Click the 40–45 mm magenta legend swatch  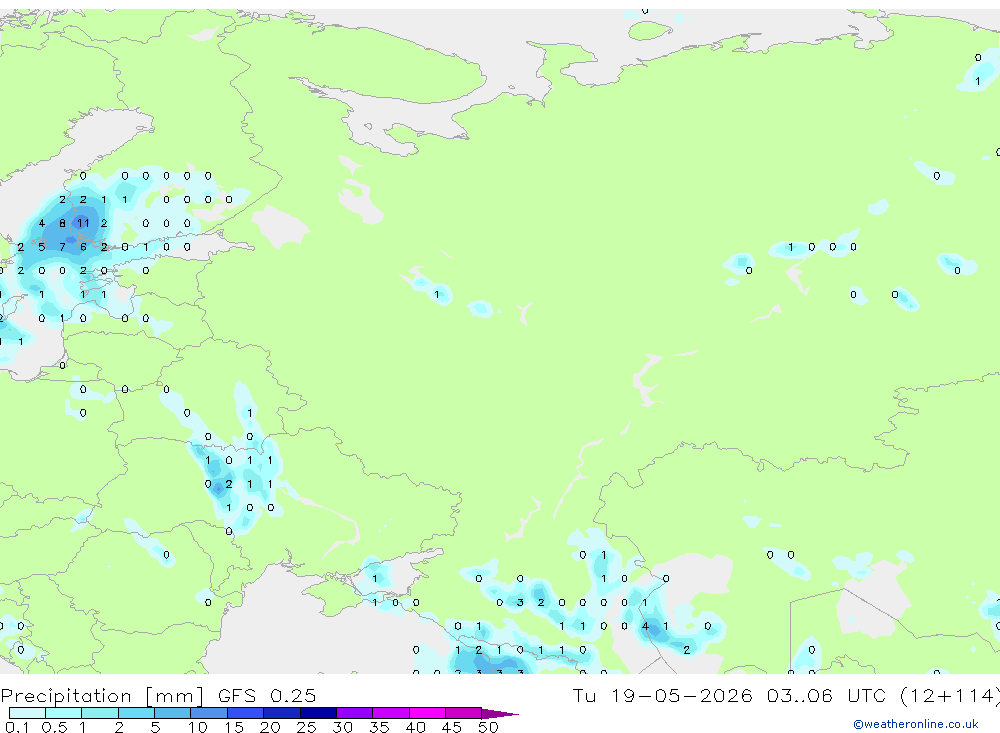click(427, 713)
